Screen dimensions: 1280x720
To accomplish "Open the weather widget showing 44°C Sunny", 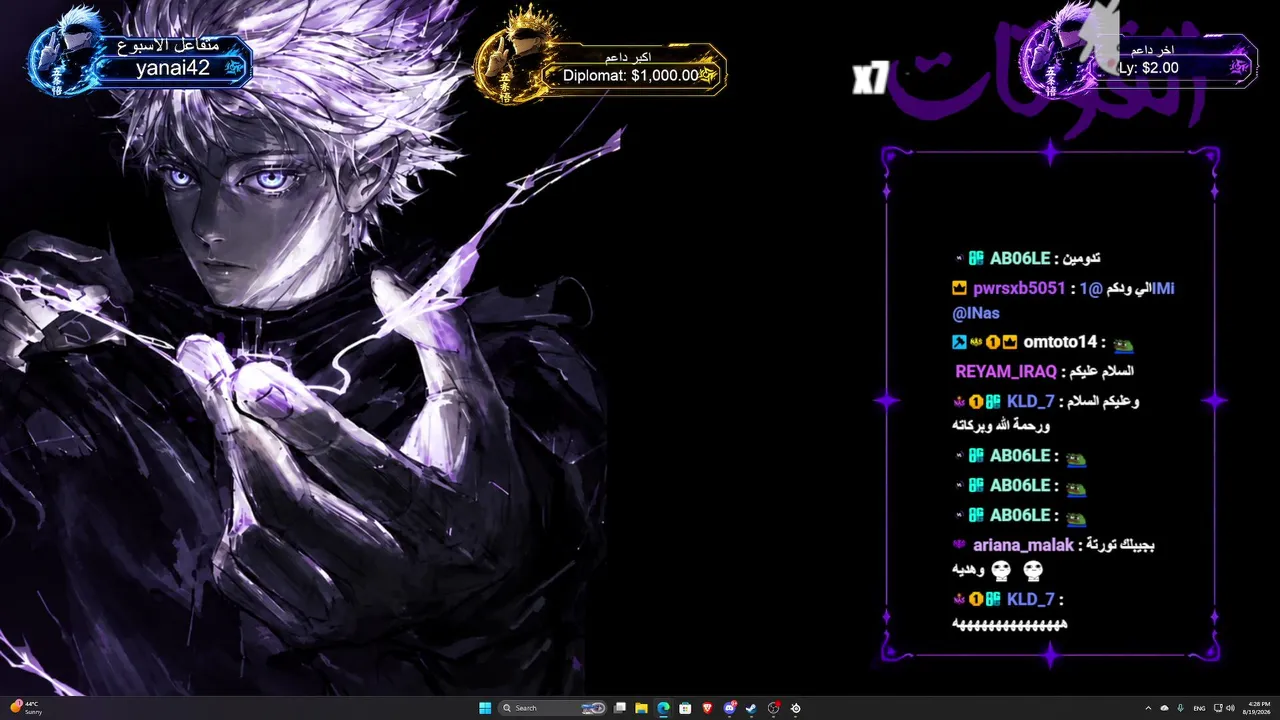I will 26,708.
